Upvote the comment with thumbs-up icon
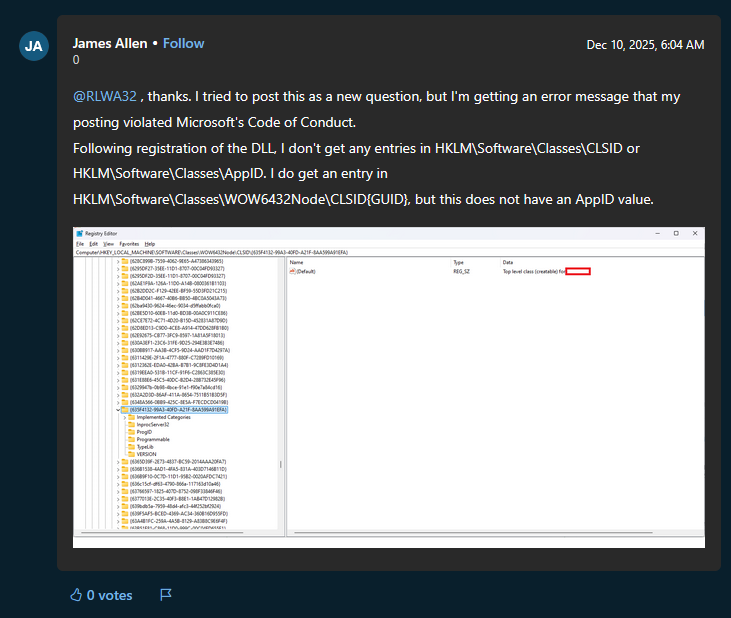 (x=76, y=595)
